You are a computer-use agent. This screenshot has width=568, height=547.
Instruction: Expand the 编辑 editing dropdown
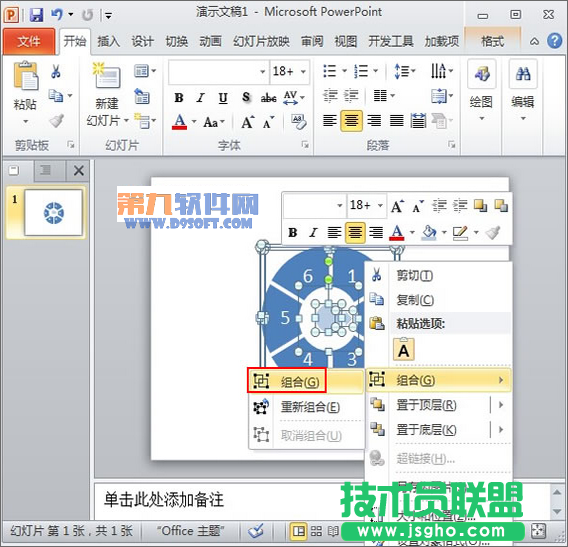tap(523, 118)
